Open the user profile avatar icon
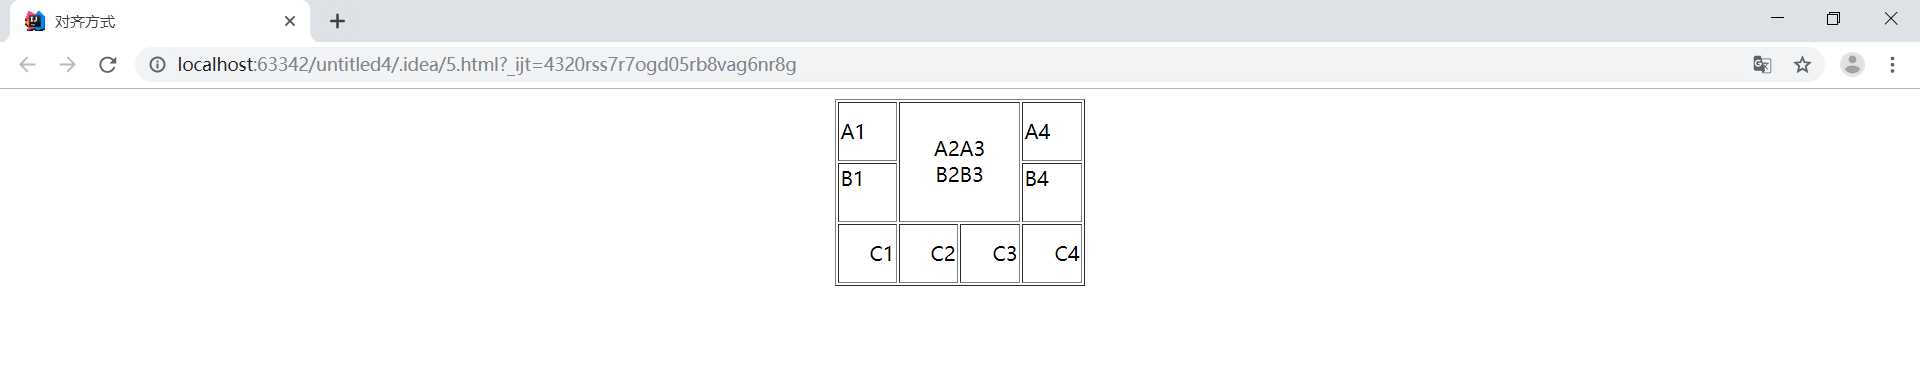 pyautogui.click(x=1852, y=65)
